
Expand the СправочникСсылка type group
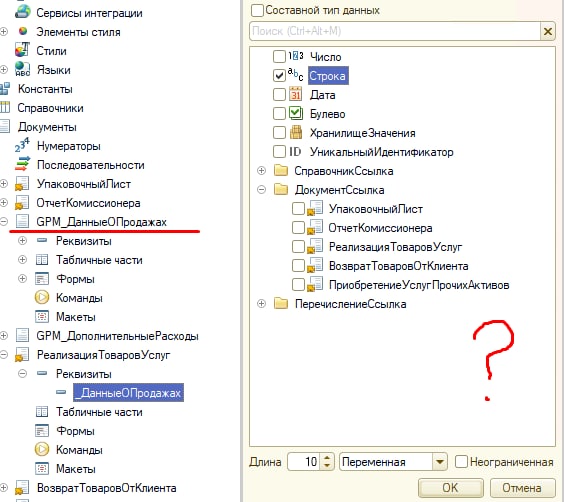tap(261, 170)
